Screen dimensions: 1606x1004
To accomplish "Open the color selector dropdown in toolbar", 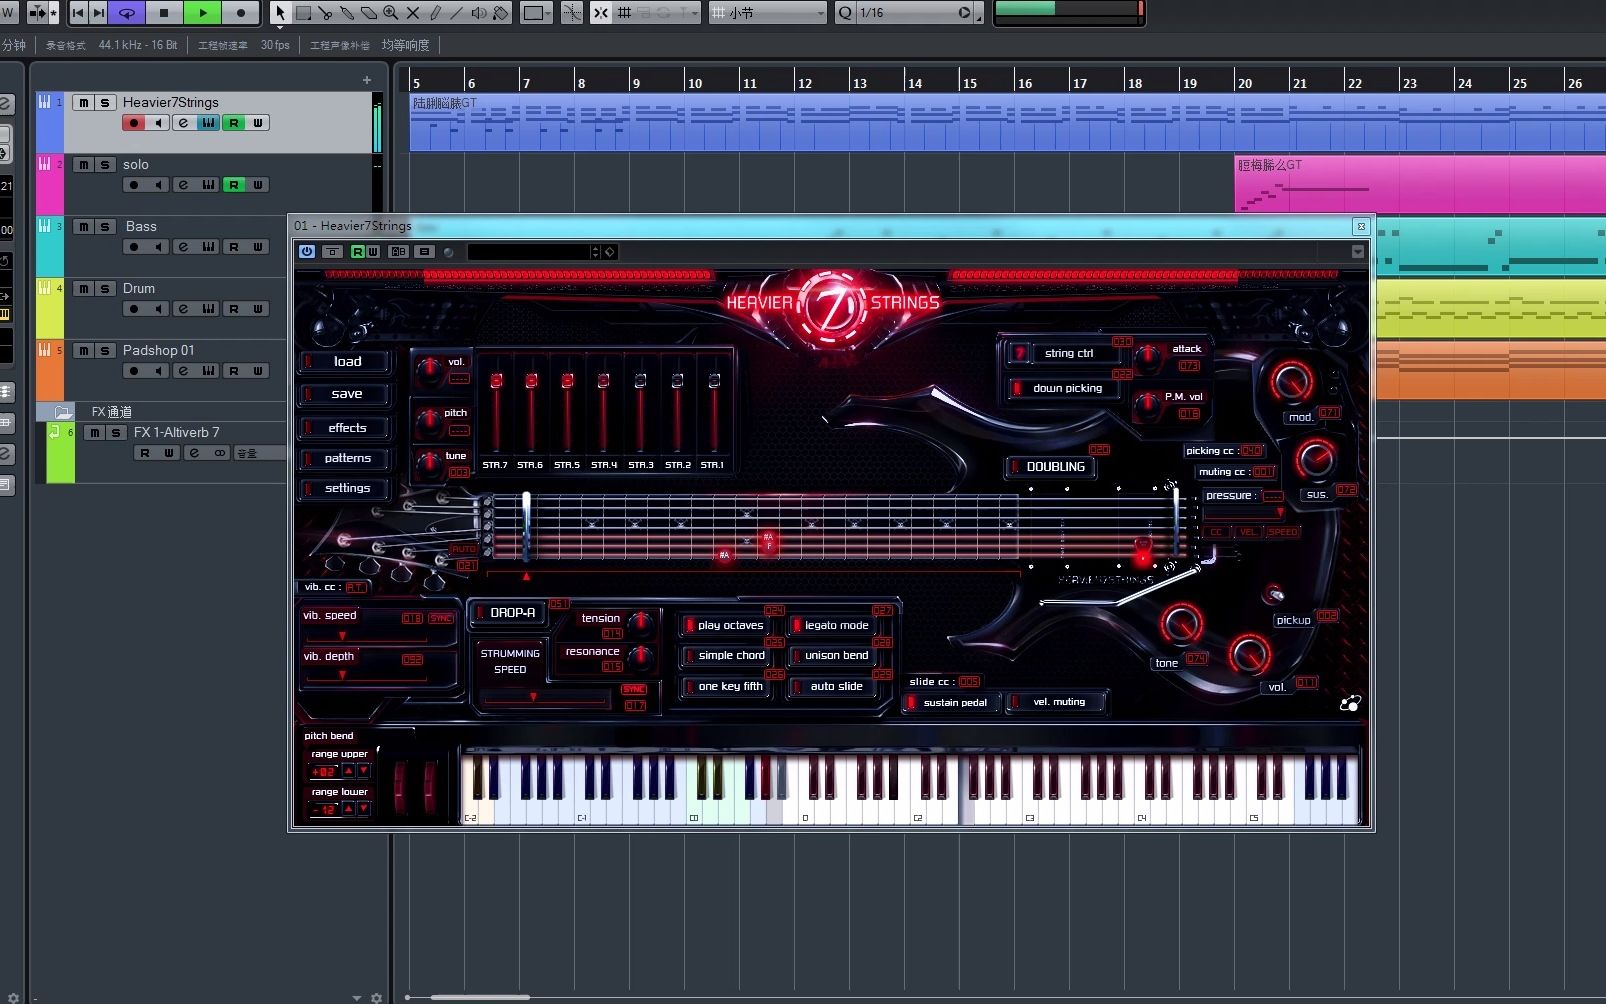I will pos(536,12).
